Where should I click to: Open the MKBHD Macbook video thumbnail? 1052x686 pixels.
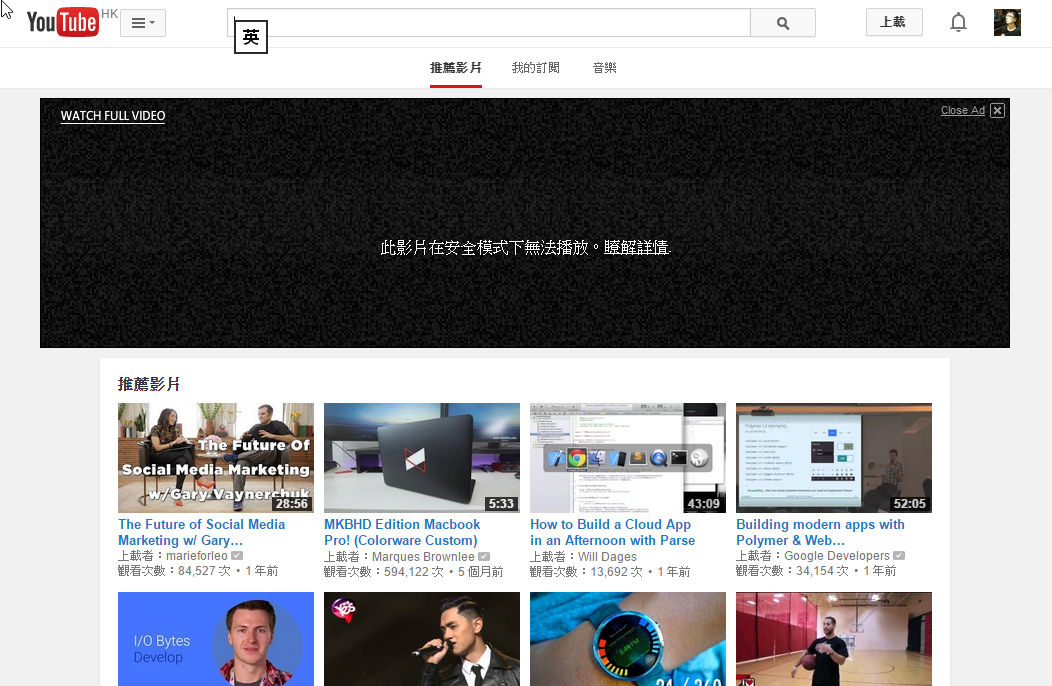point(422,458)
